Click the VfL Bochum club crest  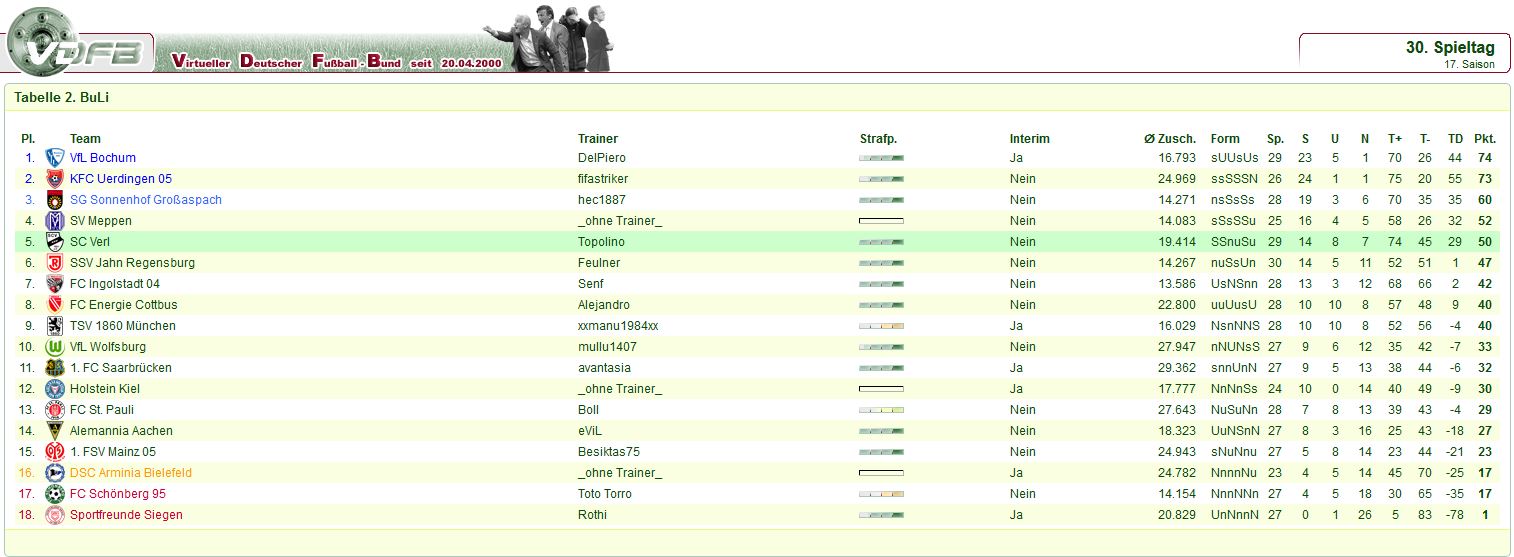click(55, 158)
